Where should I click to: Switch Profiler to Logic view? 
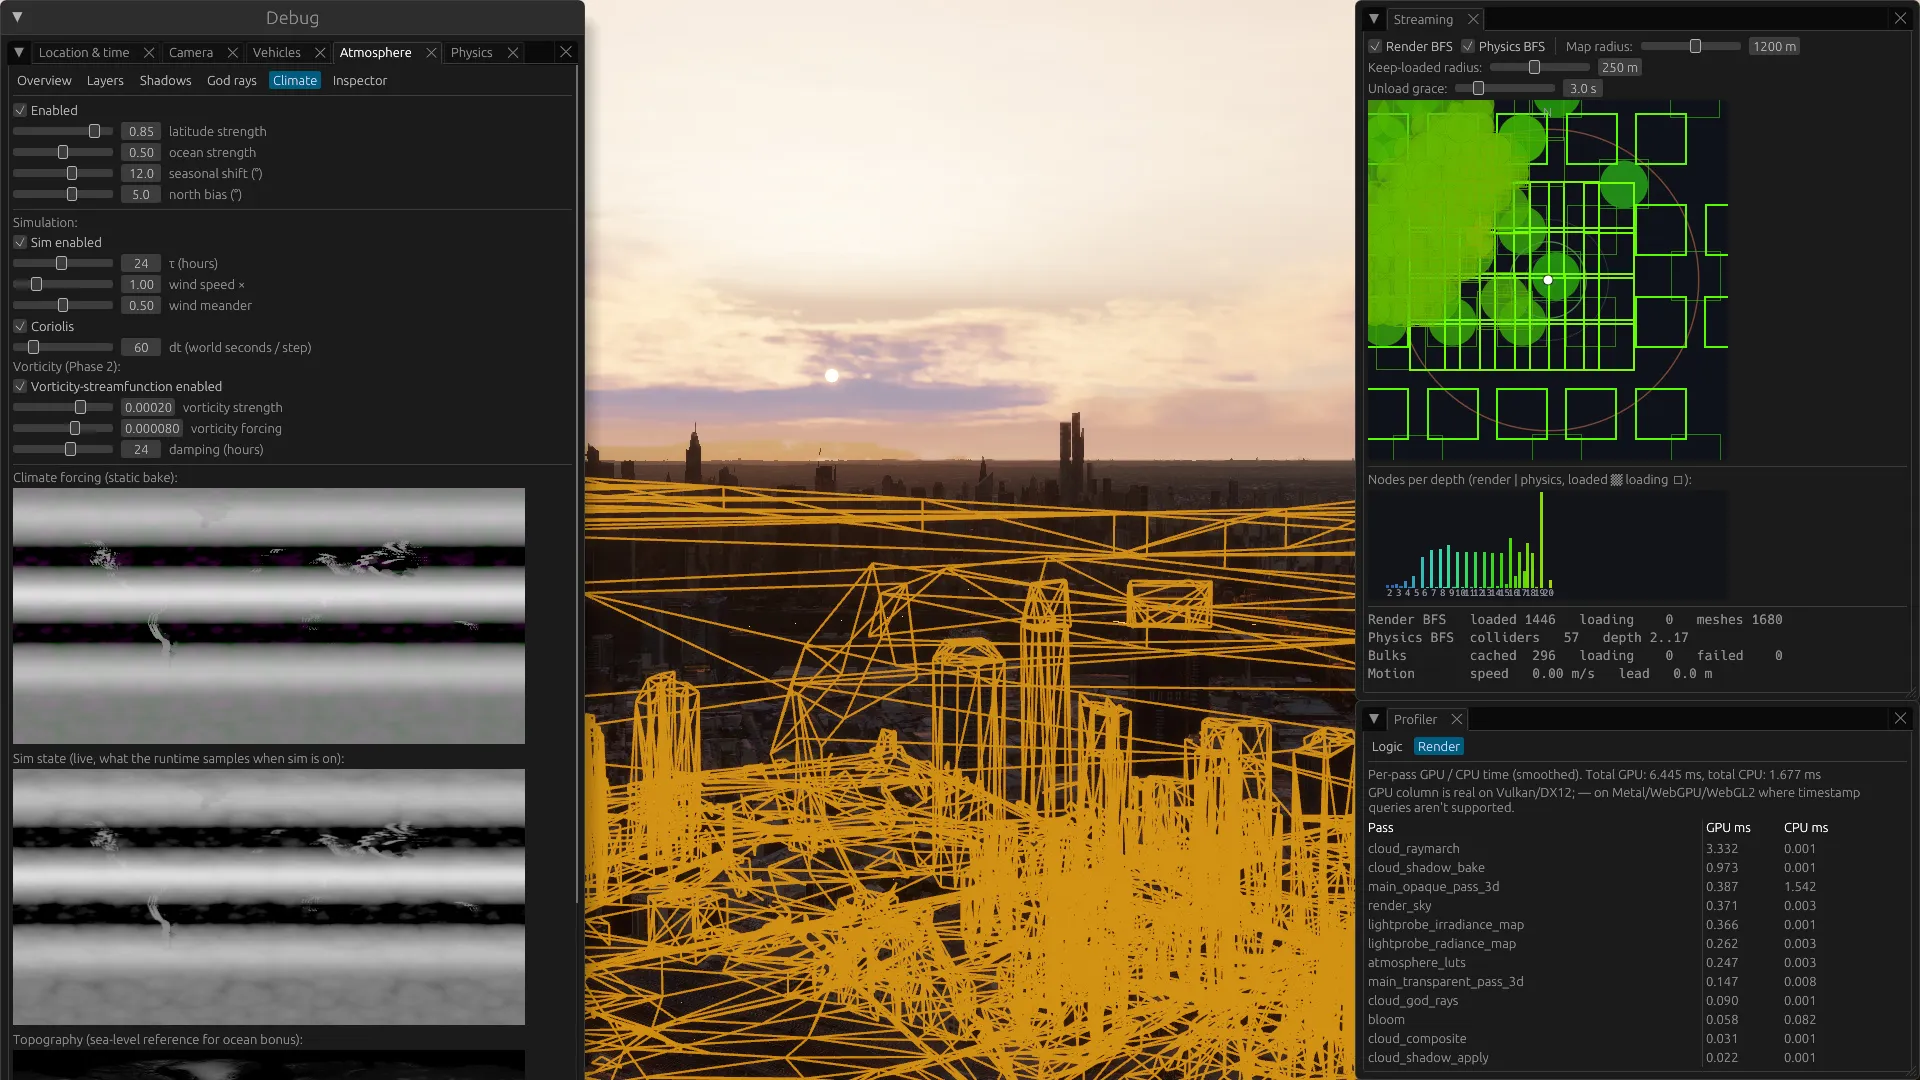point(1387,747)
